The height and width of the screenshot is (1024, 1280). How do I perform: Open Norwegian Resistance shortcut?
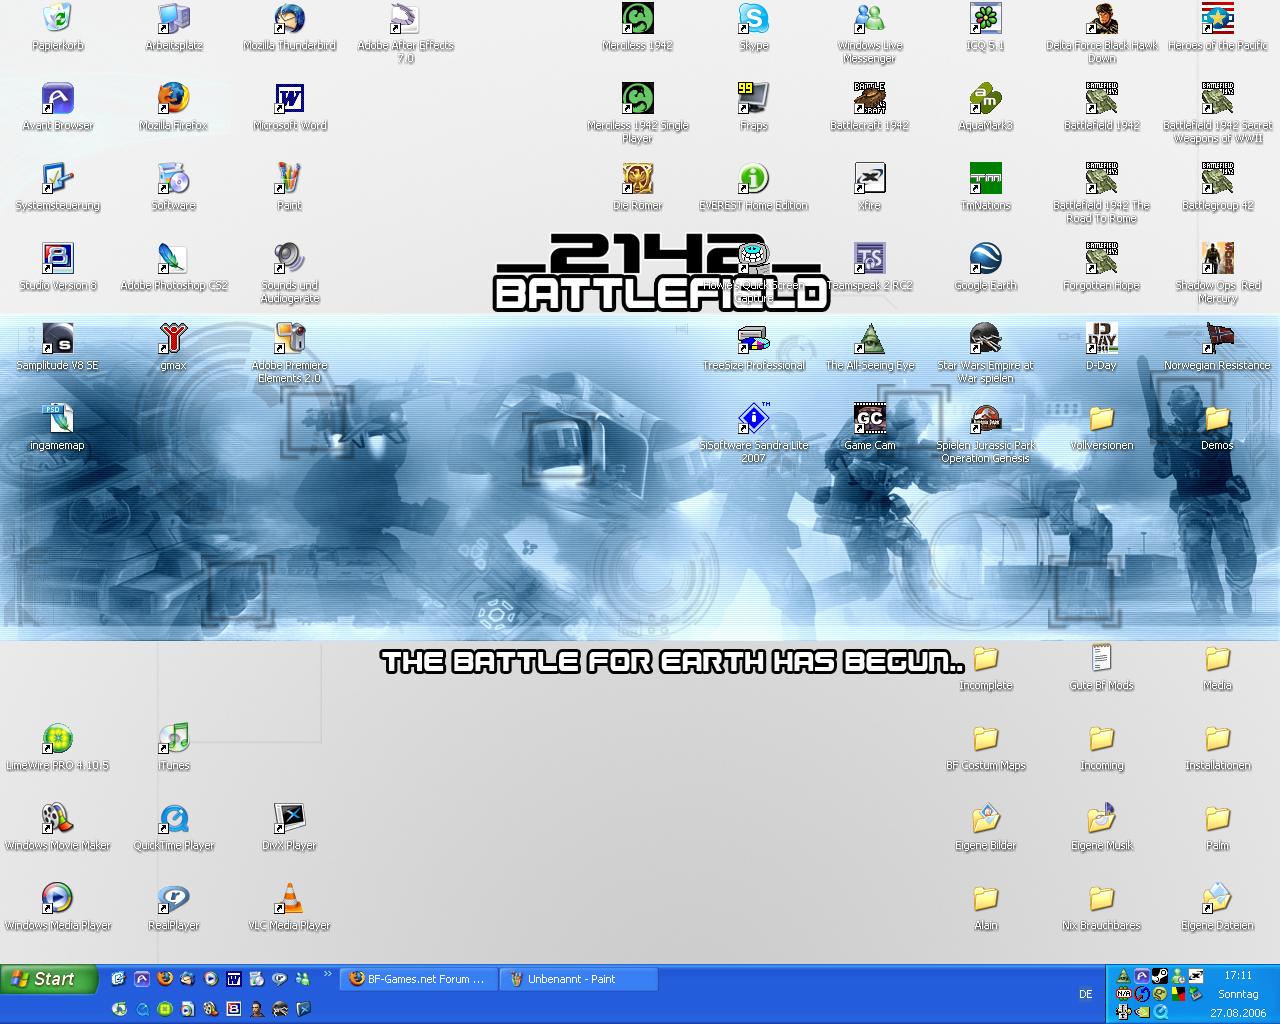[x=1218, y=338]
